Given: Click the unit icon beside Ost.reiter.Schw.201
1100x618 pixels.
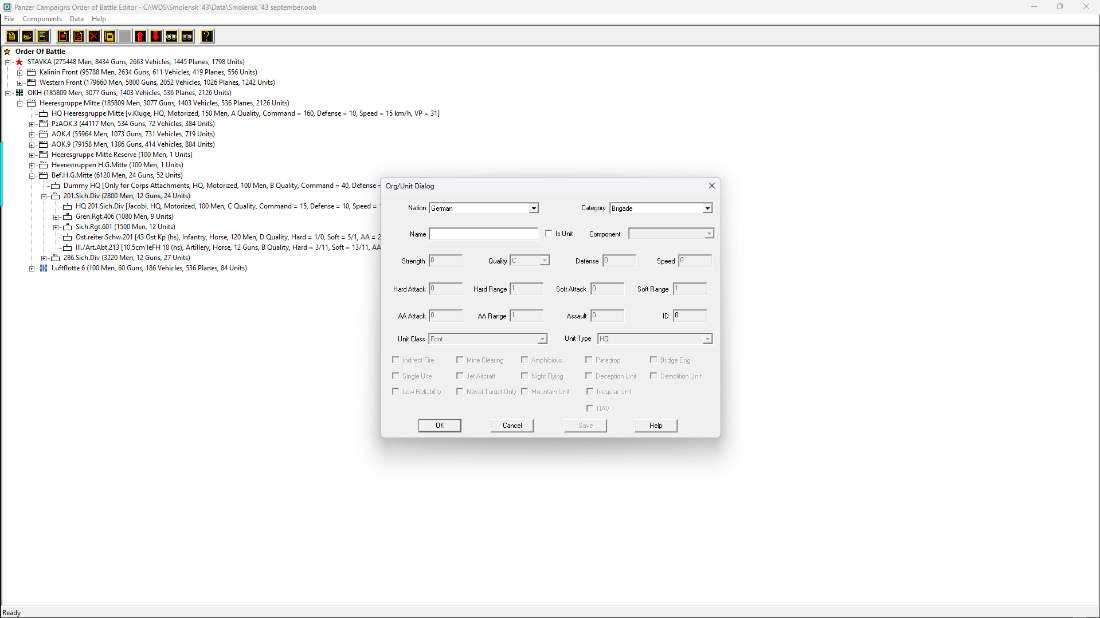Looking at the screenshot, I should (x=67, y=237).
